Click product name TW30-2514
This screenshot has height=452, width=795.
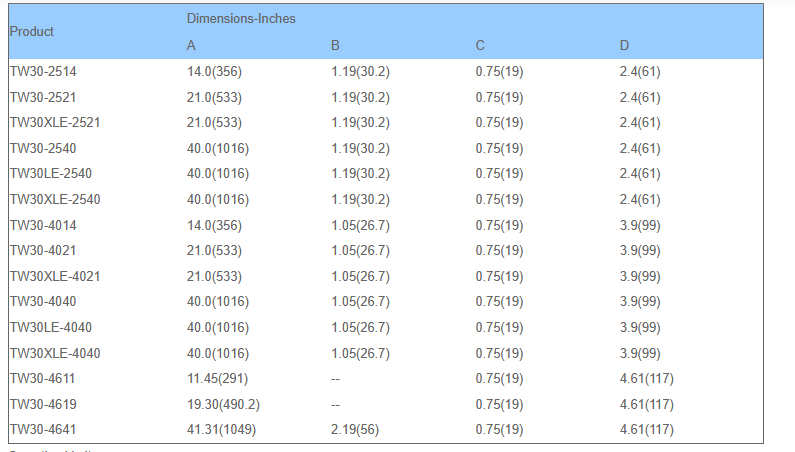[x=42, y=71]
